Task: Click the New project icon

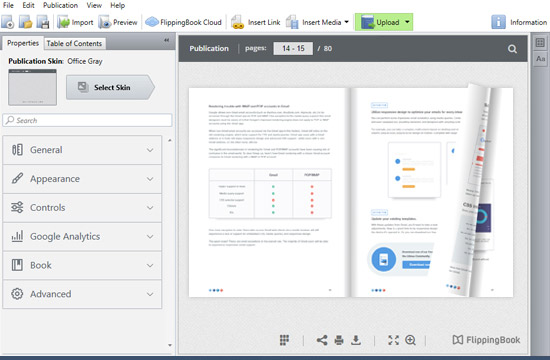Action: point(8,22)
